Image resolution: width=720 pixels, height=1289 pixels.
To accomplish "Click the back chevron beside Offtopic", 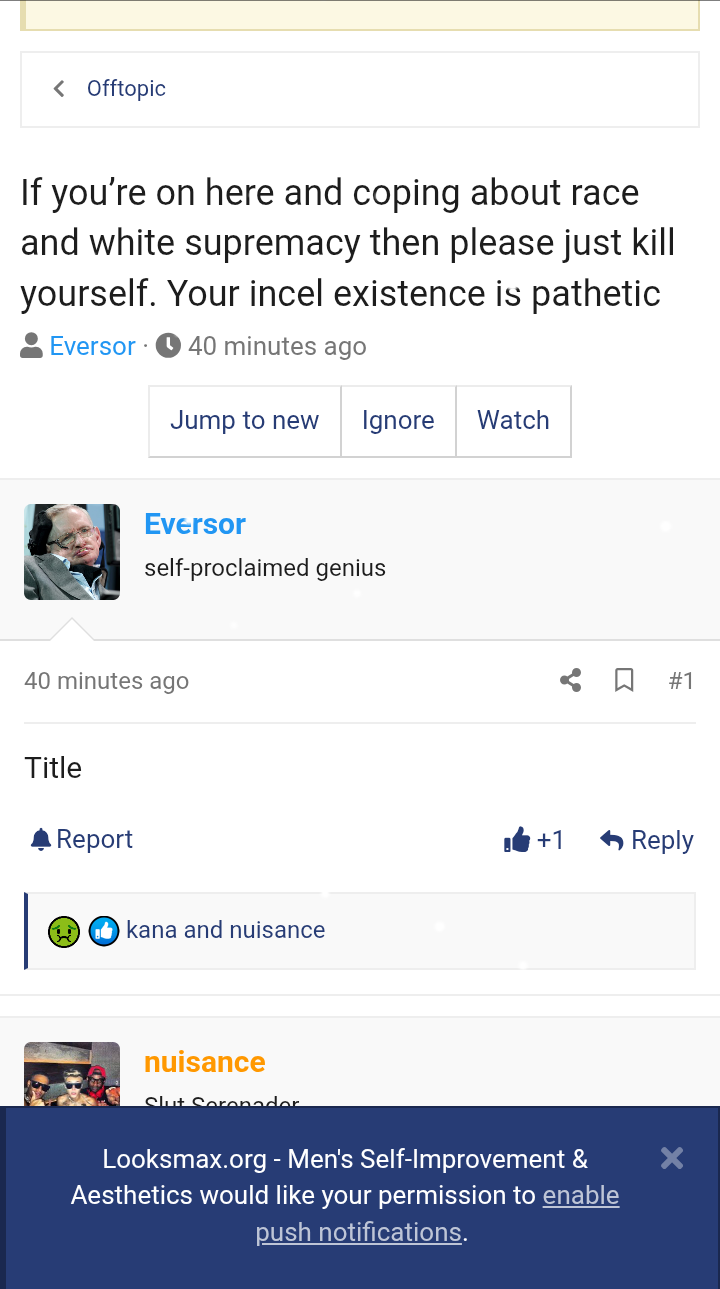I will tap(59, 89).
